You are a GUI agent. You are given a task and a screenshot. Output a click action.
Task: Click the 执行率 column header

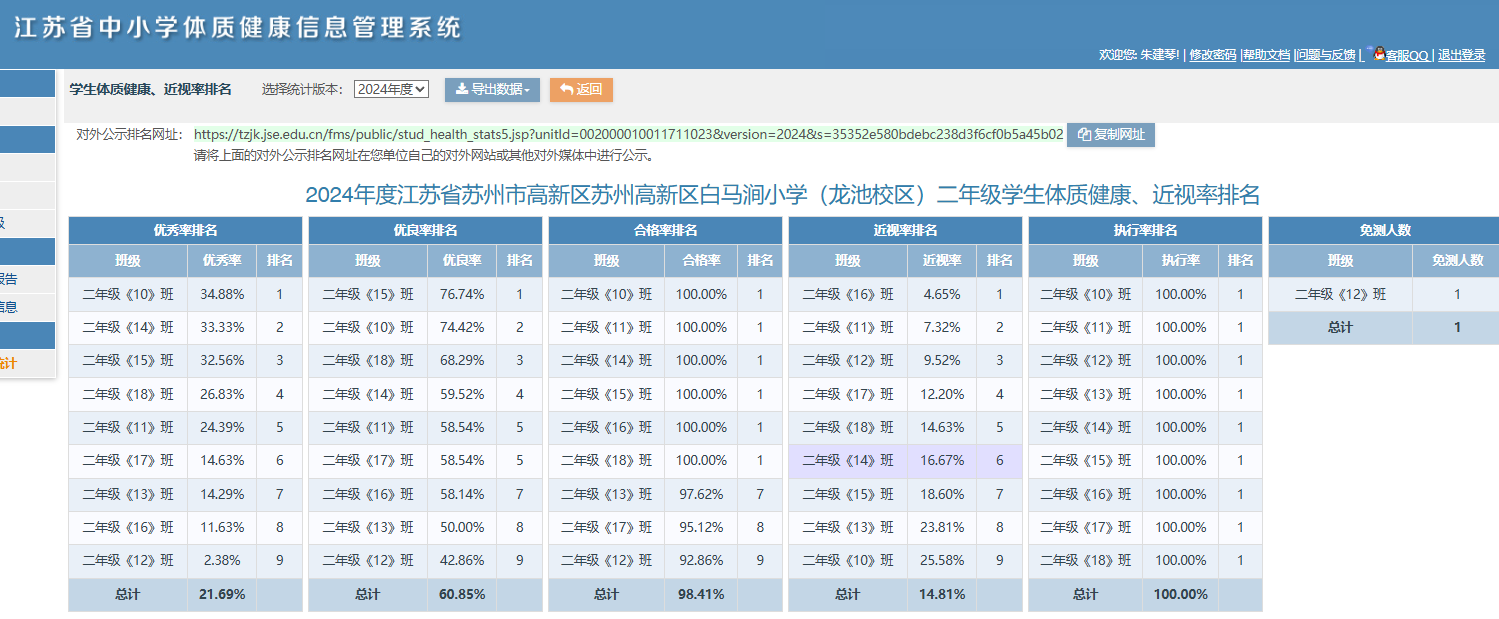(x=1181, y=261)
